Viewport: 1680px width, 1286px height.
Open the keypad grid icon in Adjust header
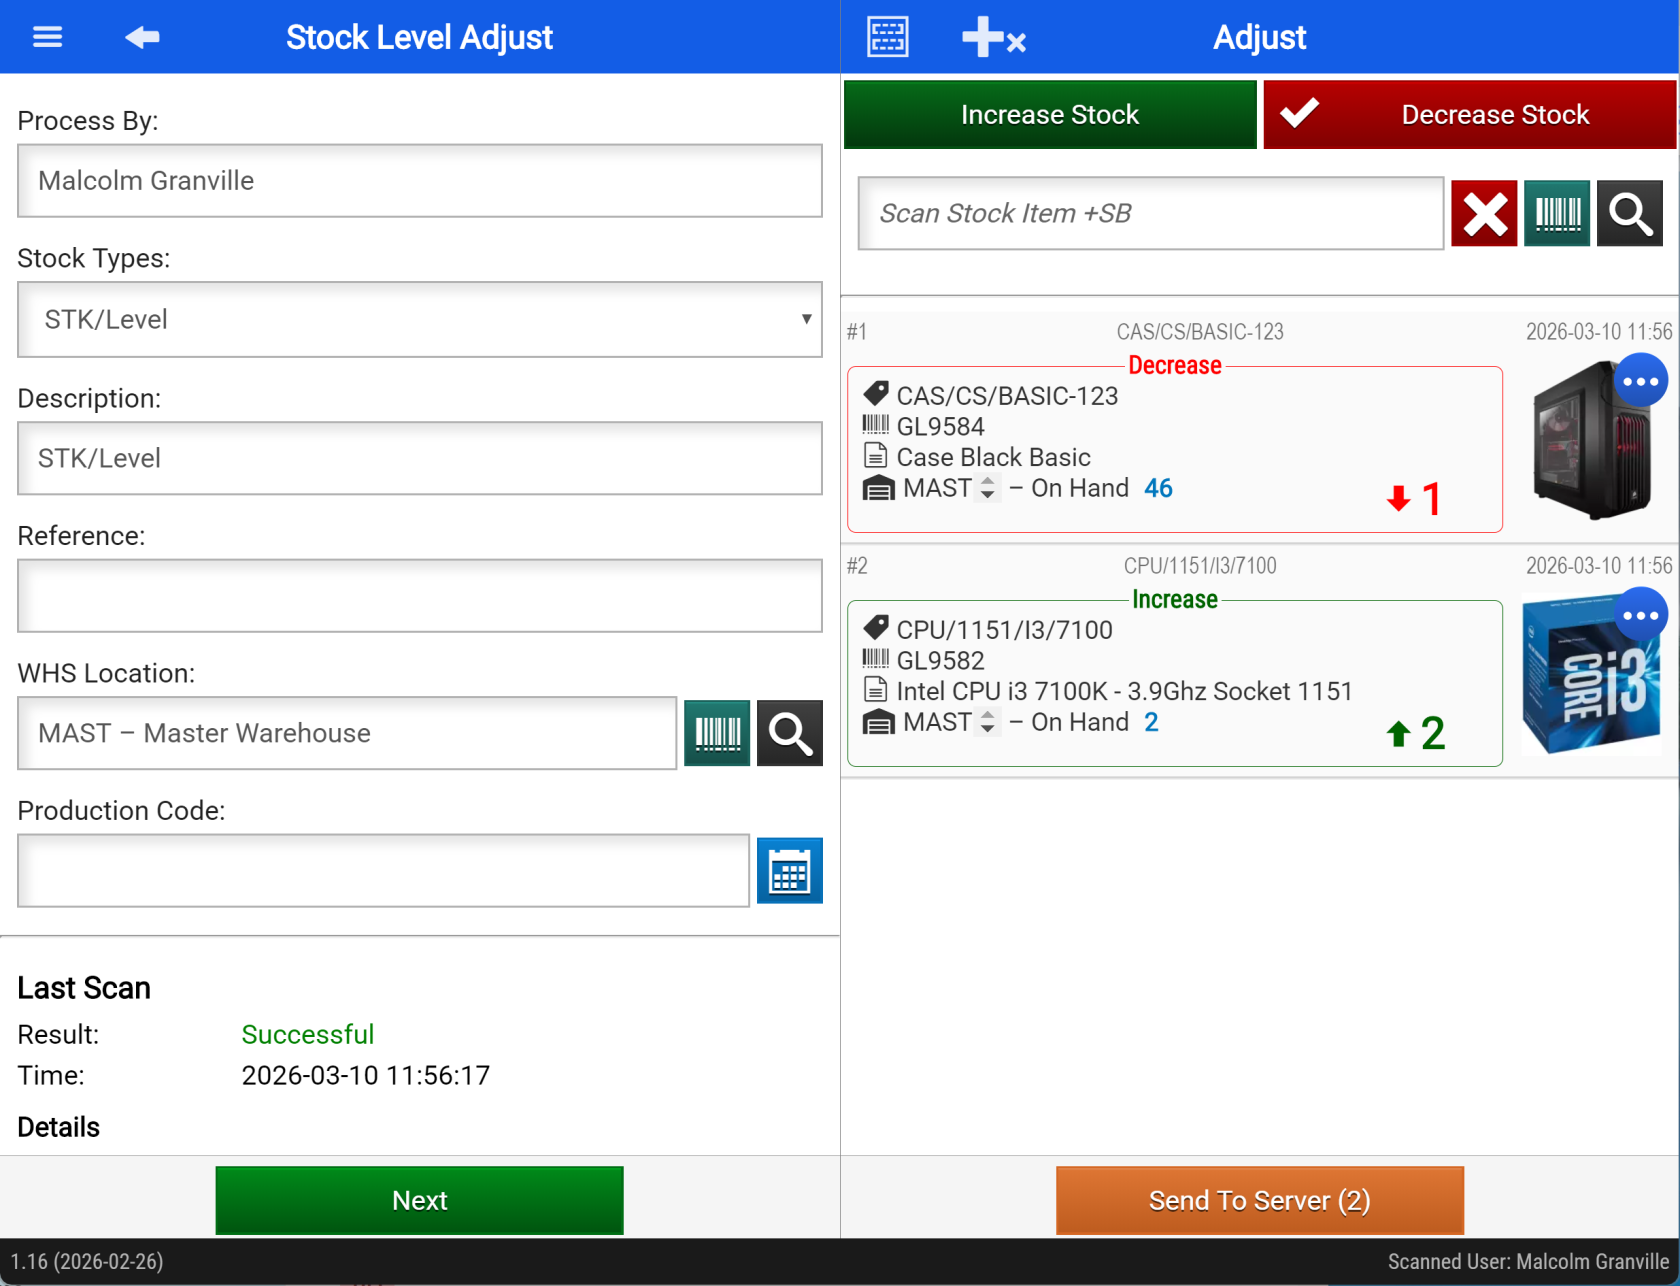tap(887, 37)
